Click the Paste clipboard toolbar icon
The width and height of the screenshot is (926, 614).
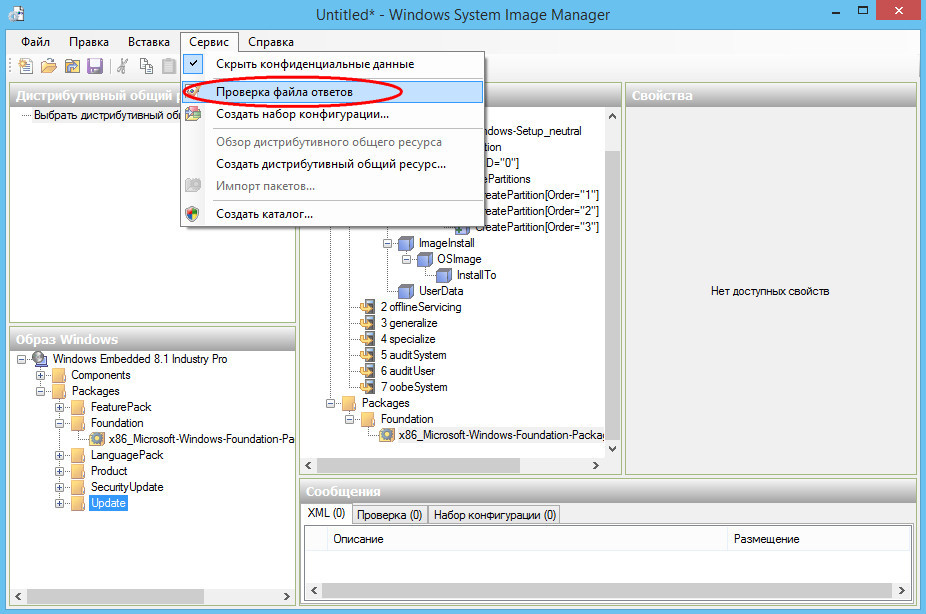tap(169, 66)
